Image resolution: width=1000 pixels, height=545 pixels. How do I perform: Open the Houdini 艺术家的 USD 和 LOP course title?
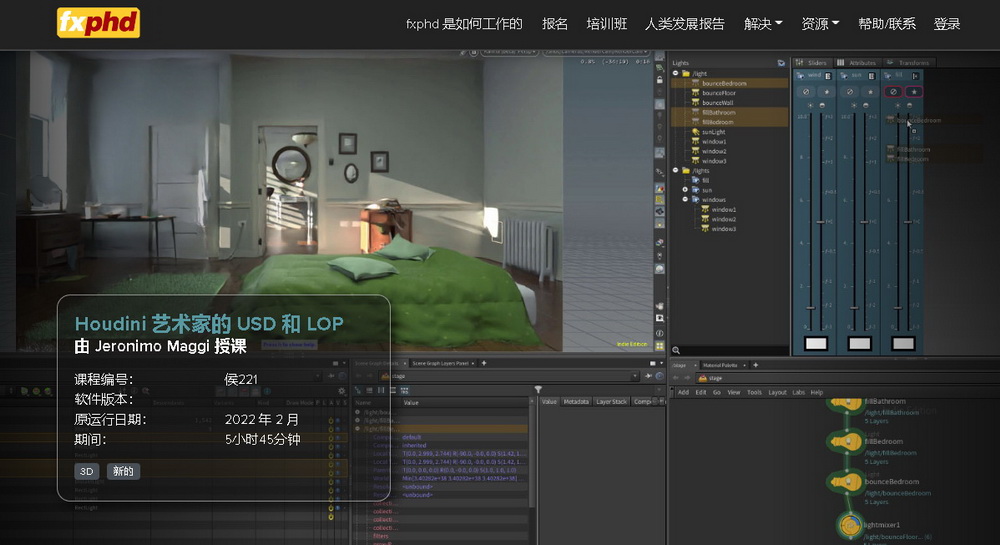209,324
